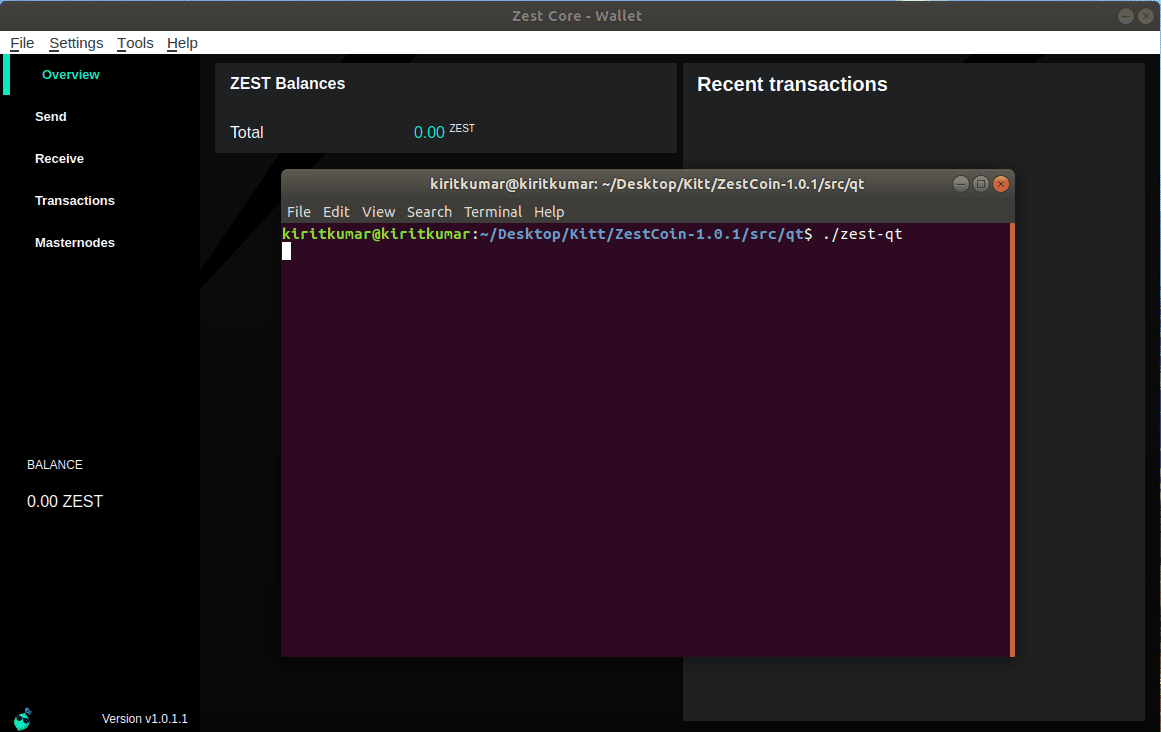Image resolution: width=1161 pixels, height=732 pixels.
Task: Open the Overview page in the sidebar
Action: (70, 75)
